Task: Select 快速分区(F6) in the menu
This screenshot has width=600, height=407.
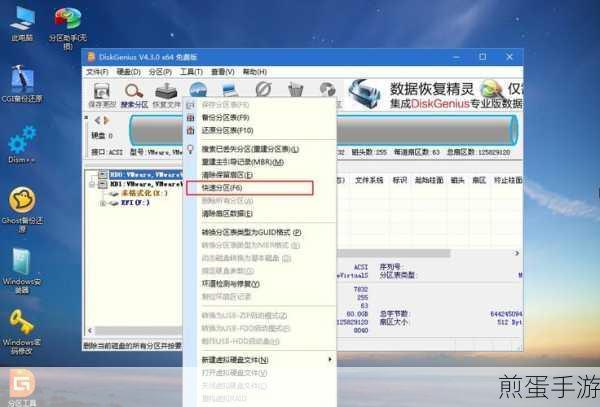Action: [249, 188]
